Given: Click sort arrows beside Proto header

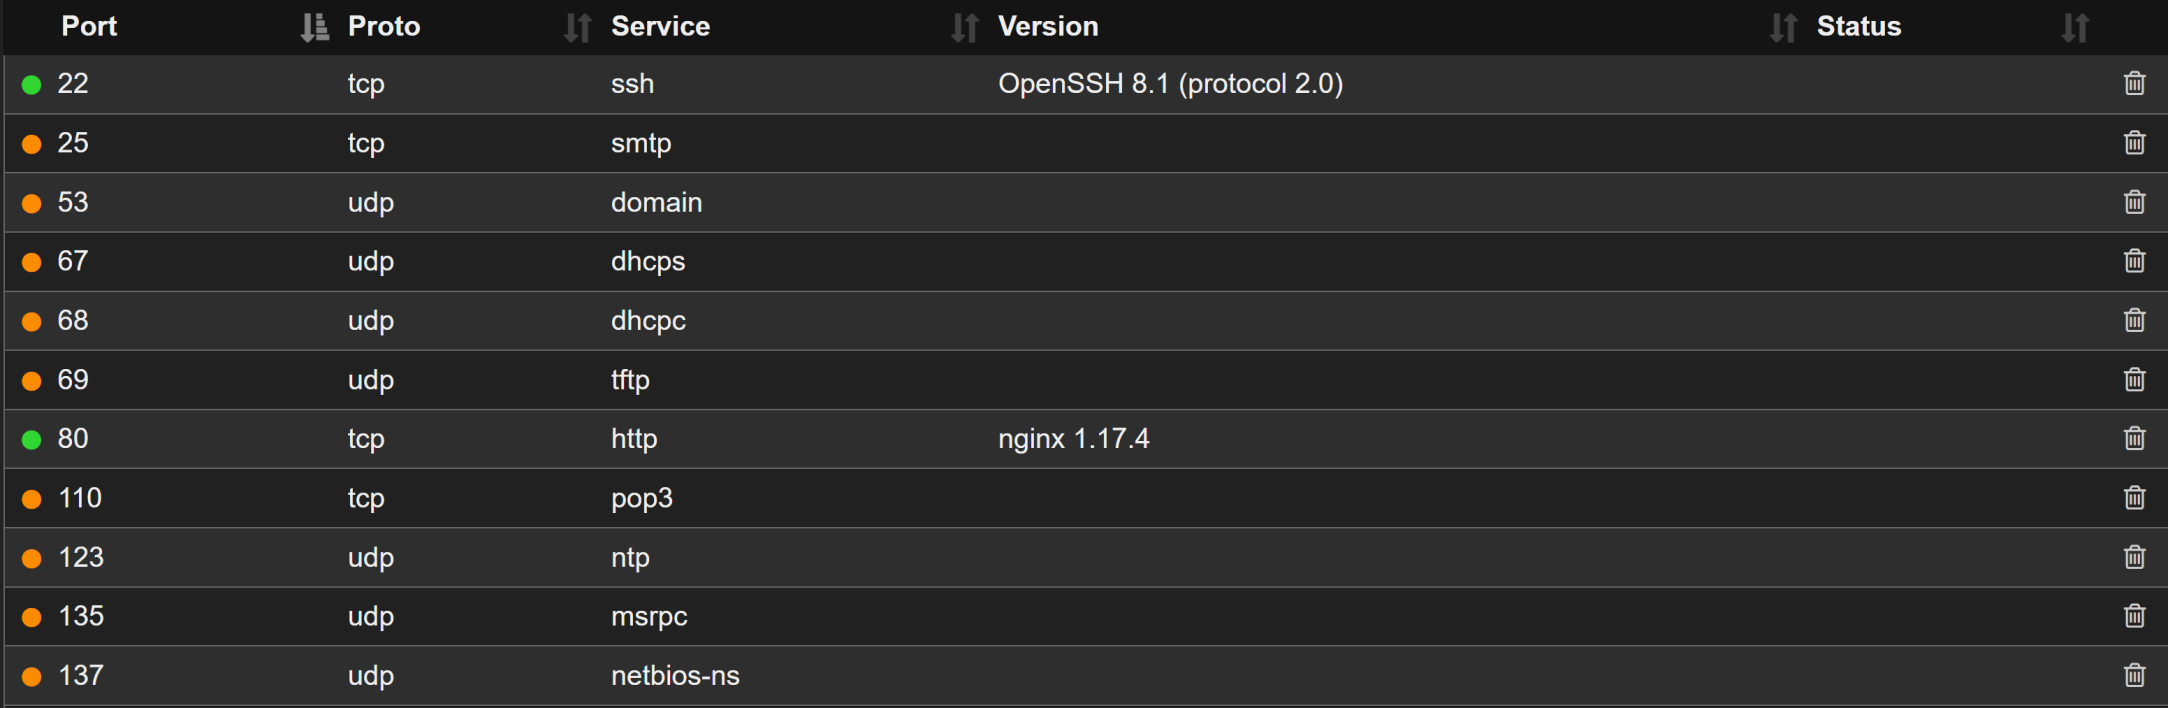Looking at the screenshot, I should tap(577, 28).
